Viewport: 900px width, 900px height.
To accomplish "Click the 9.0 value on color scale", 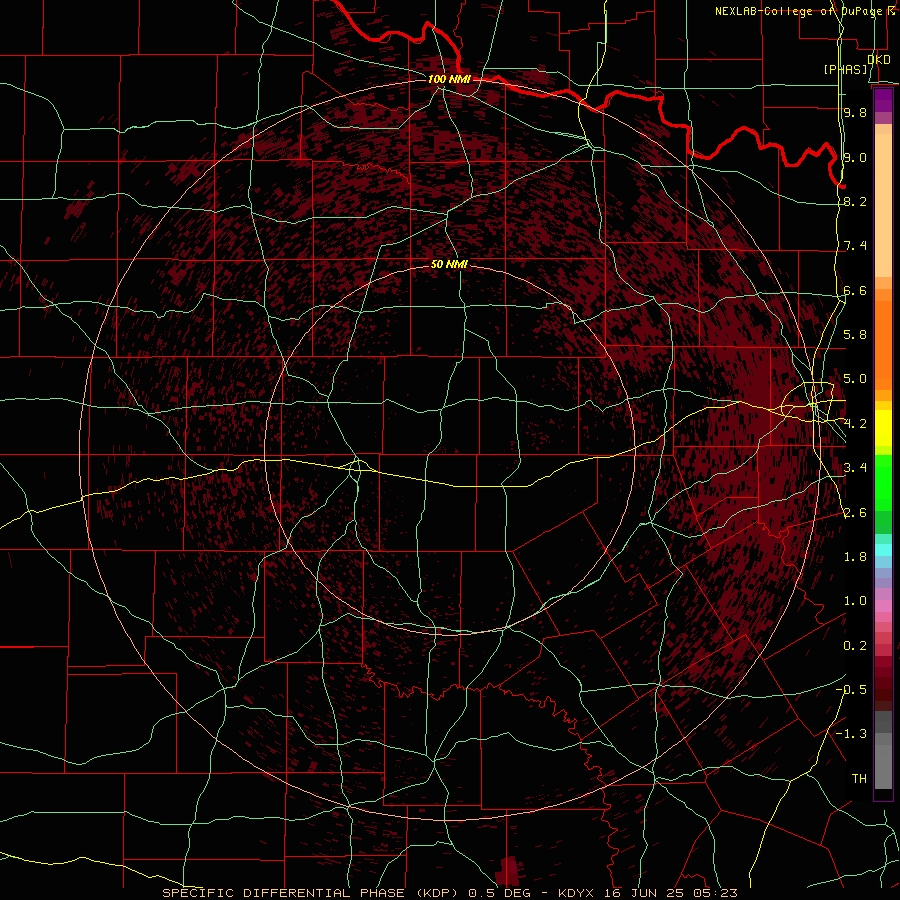I will (x=855, y=157).
